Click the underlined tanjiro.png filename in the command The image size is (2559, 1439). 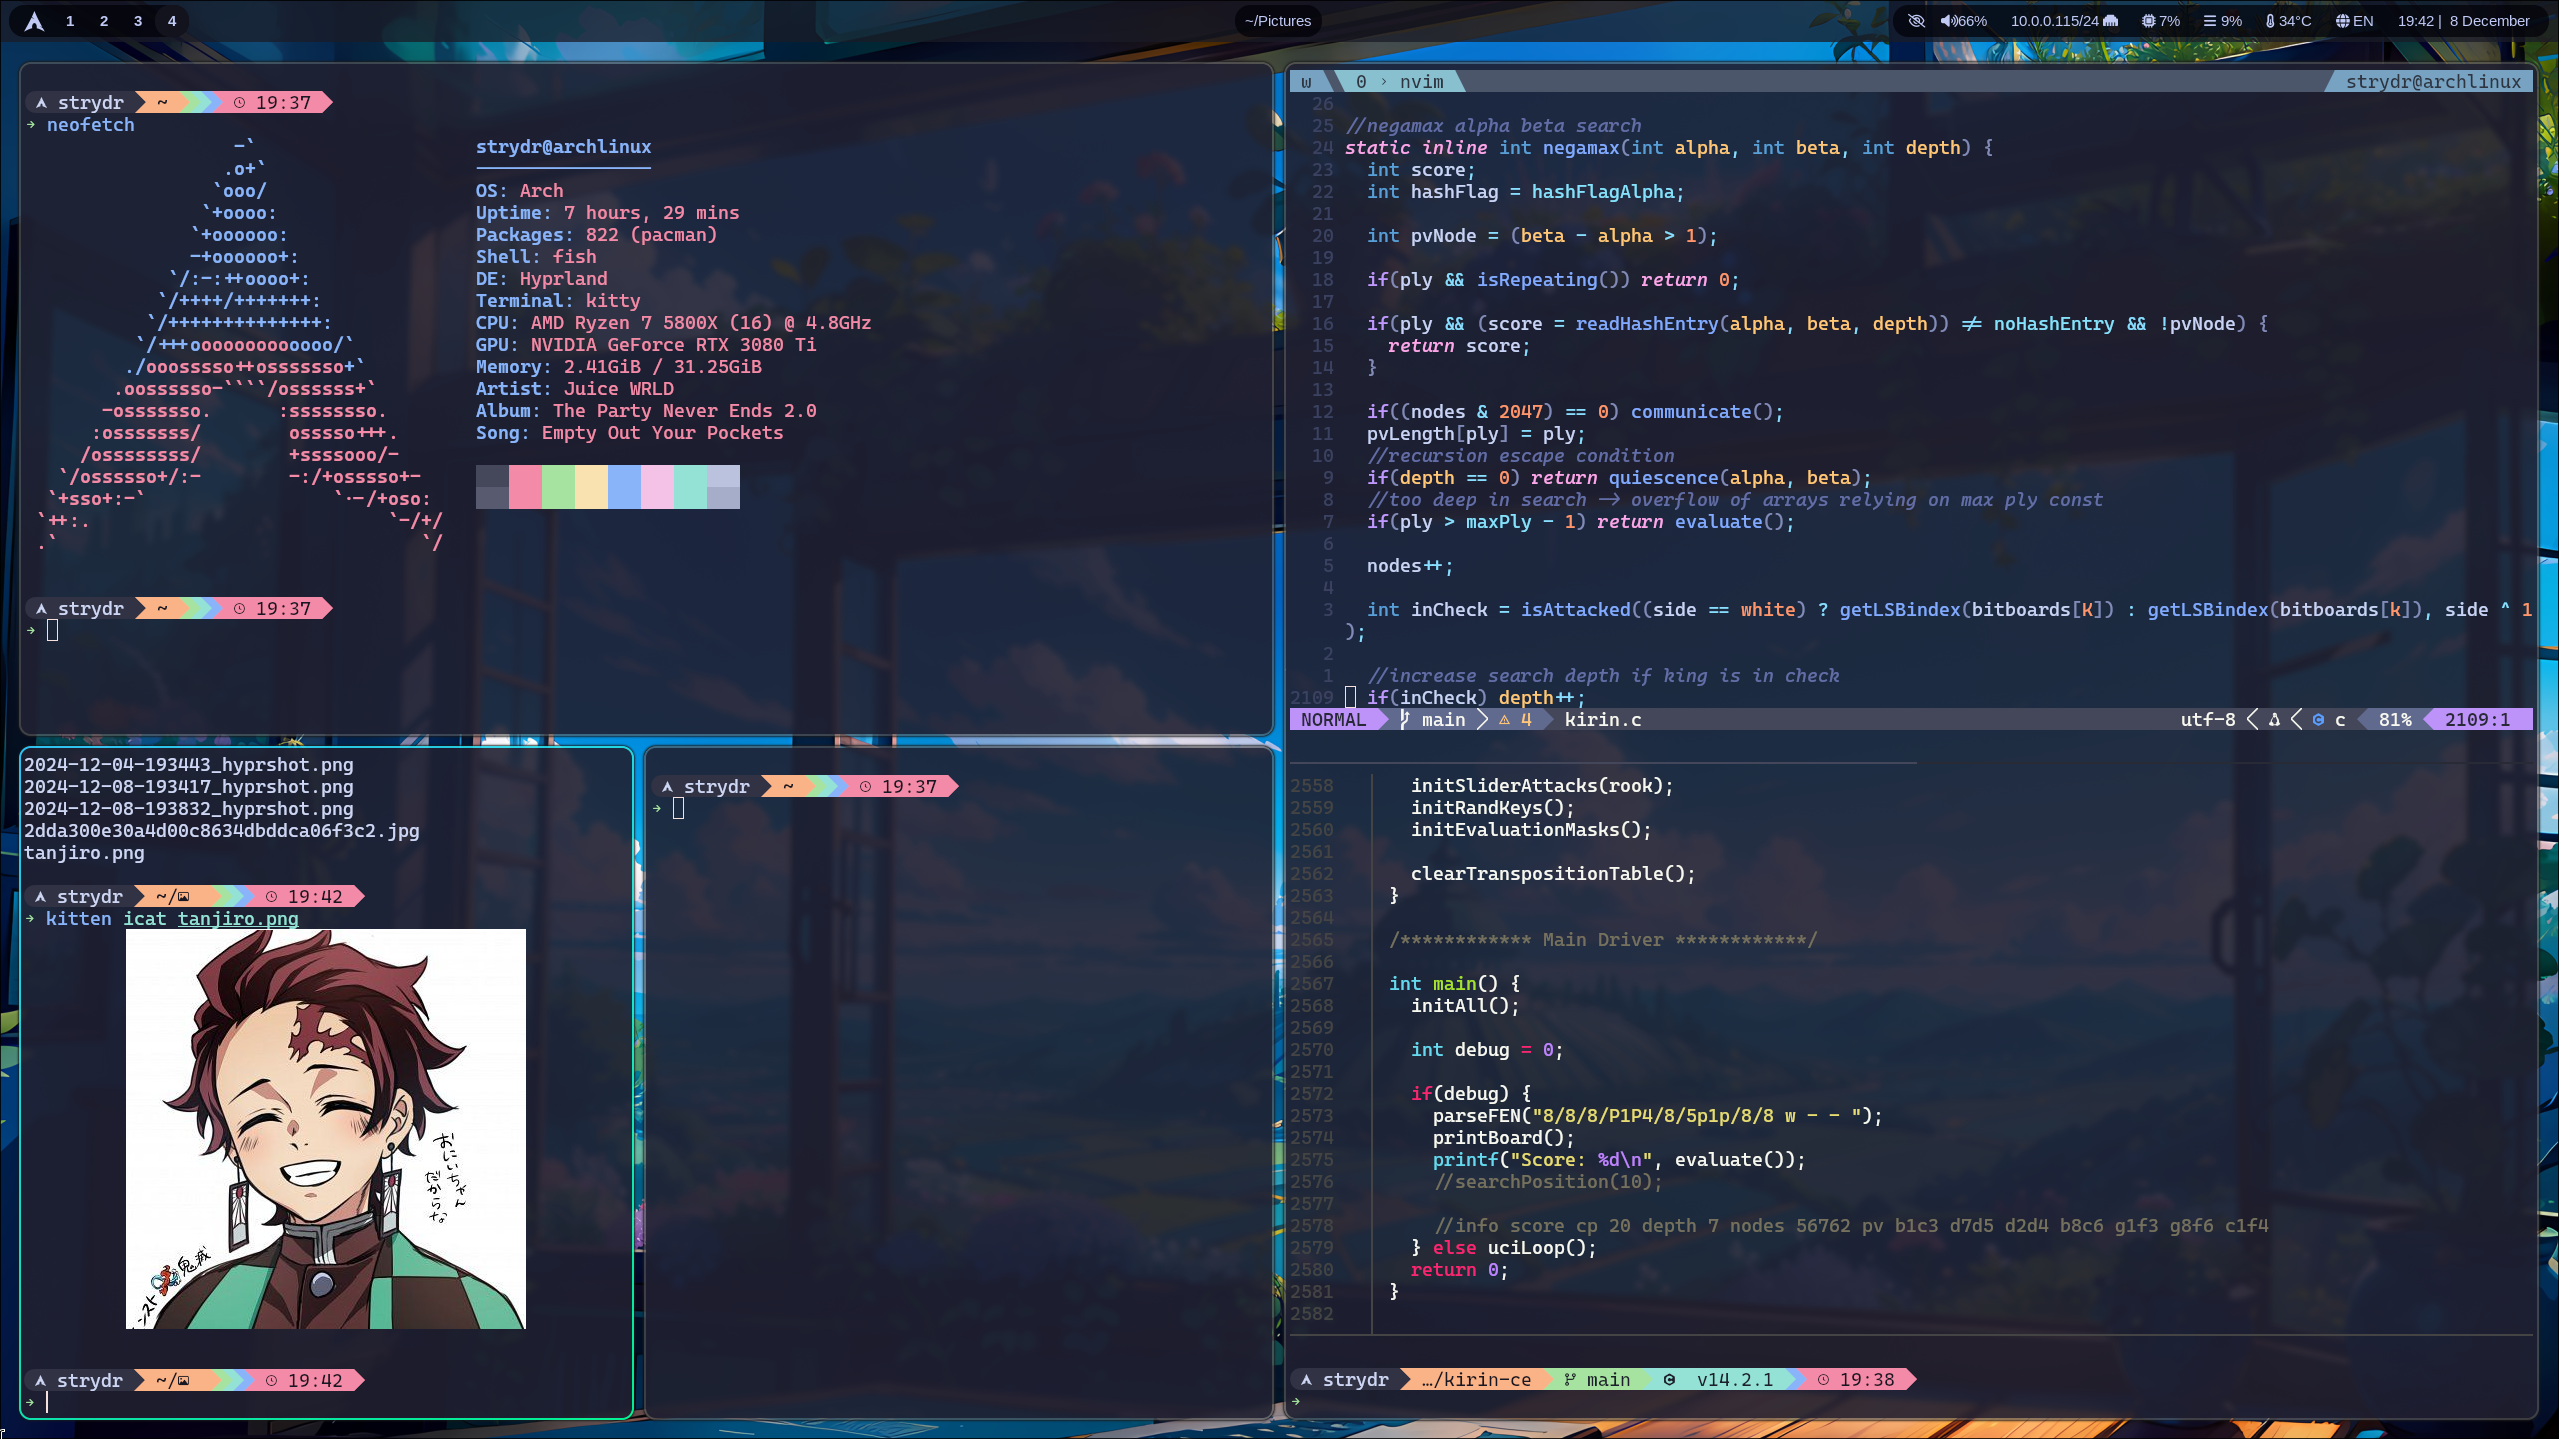pyautogui.click(x=238, y=919)
